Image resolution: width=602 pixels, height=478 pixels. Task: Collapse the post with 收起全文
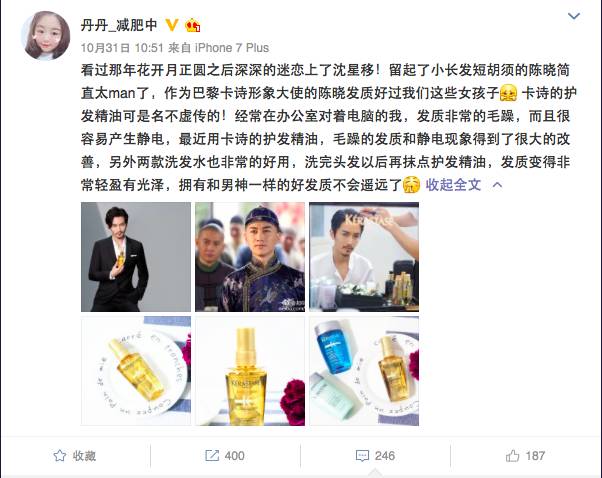pyautogui.click(x=453, y=185)
